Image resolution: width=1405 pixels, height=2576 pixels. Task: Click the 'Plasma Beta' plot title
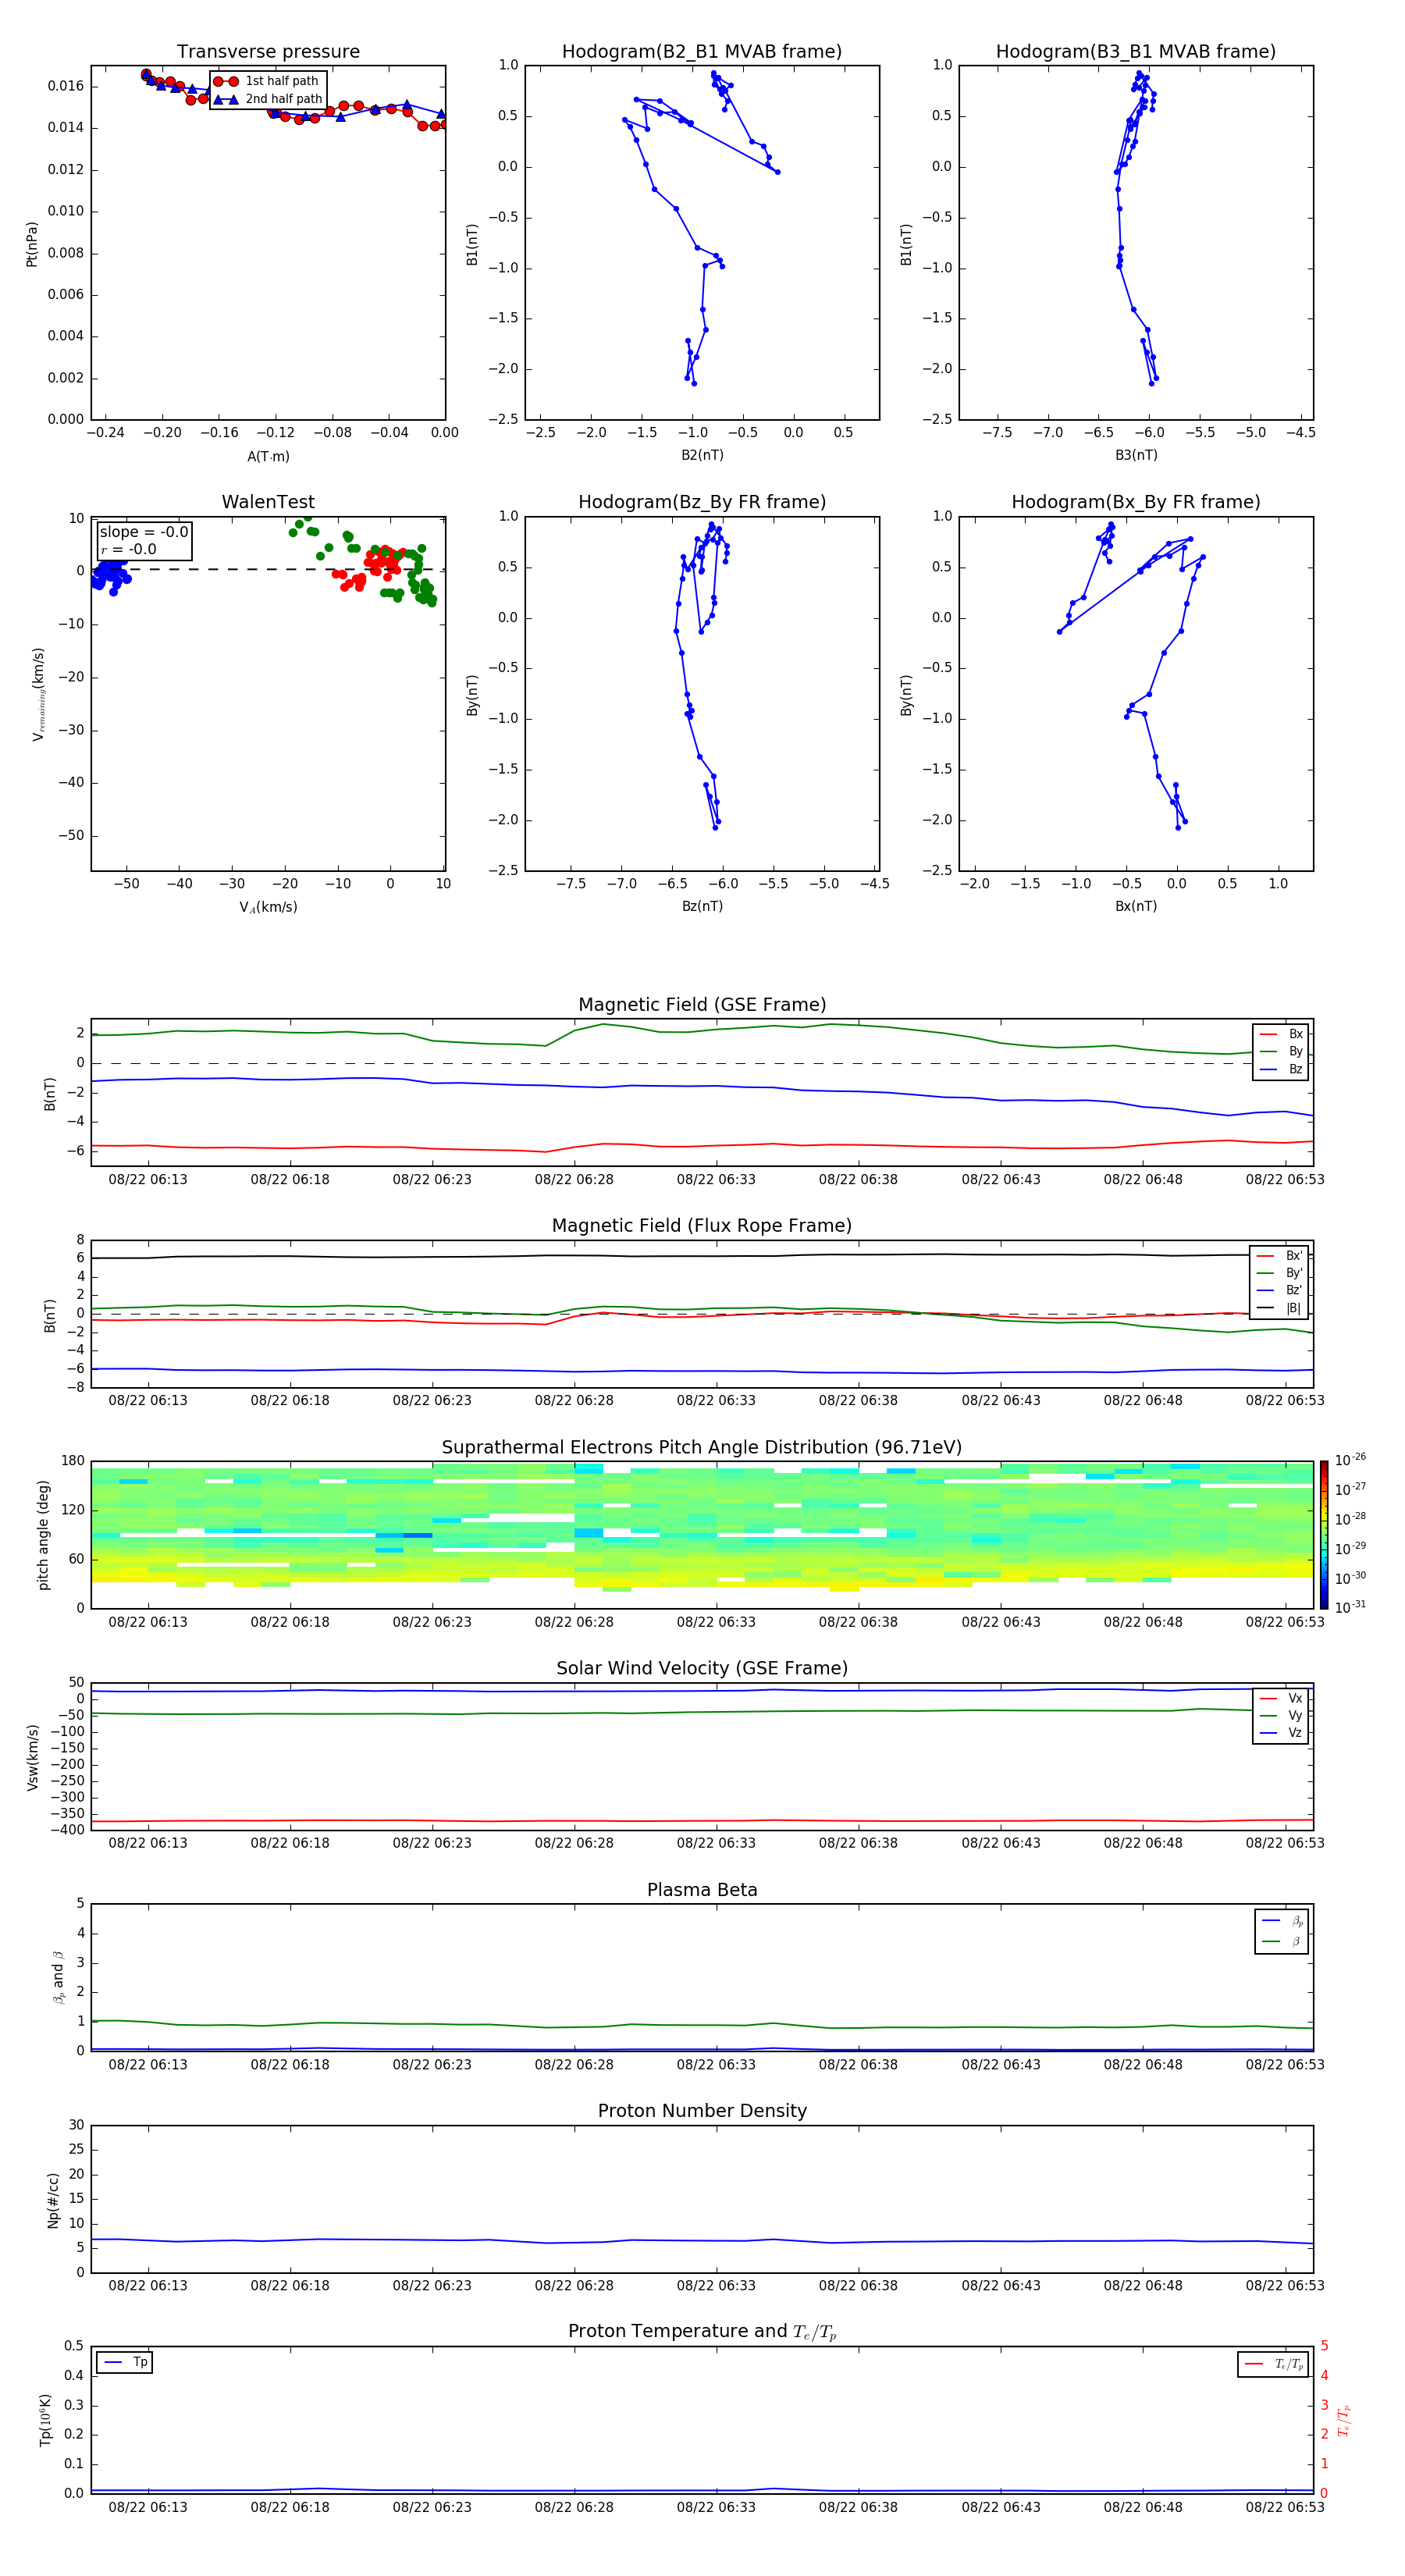coord(702,1890)
